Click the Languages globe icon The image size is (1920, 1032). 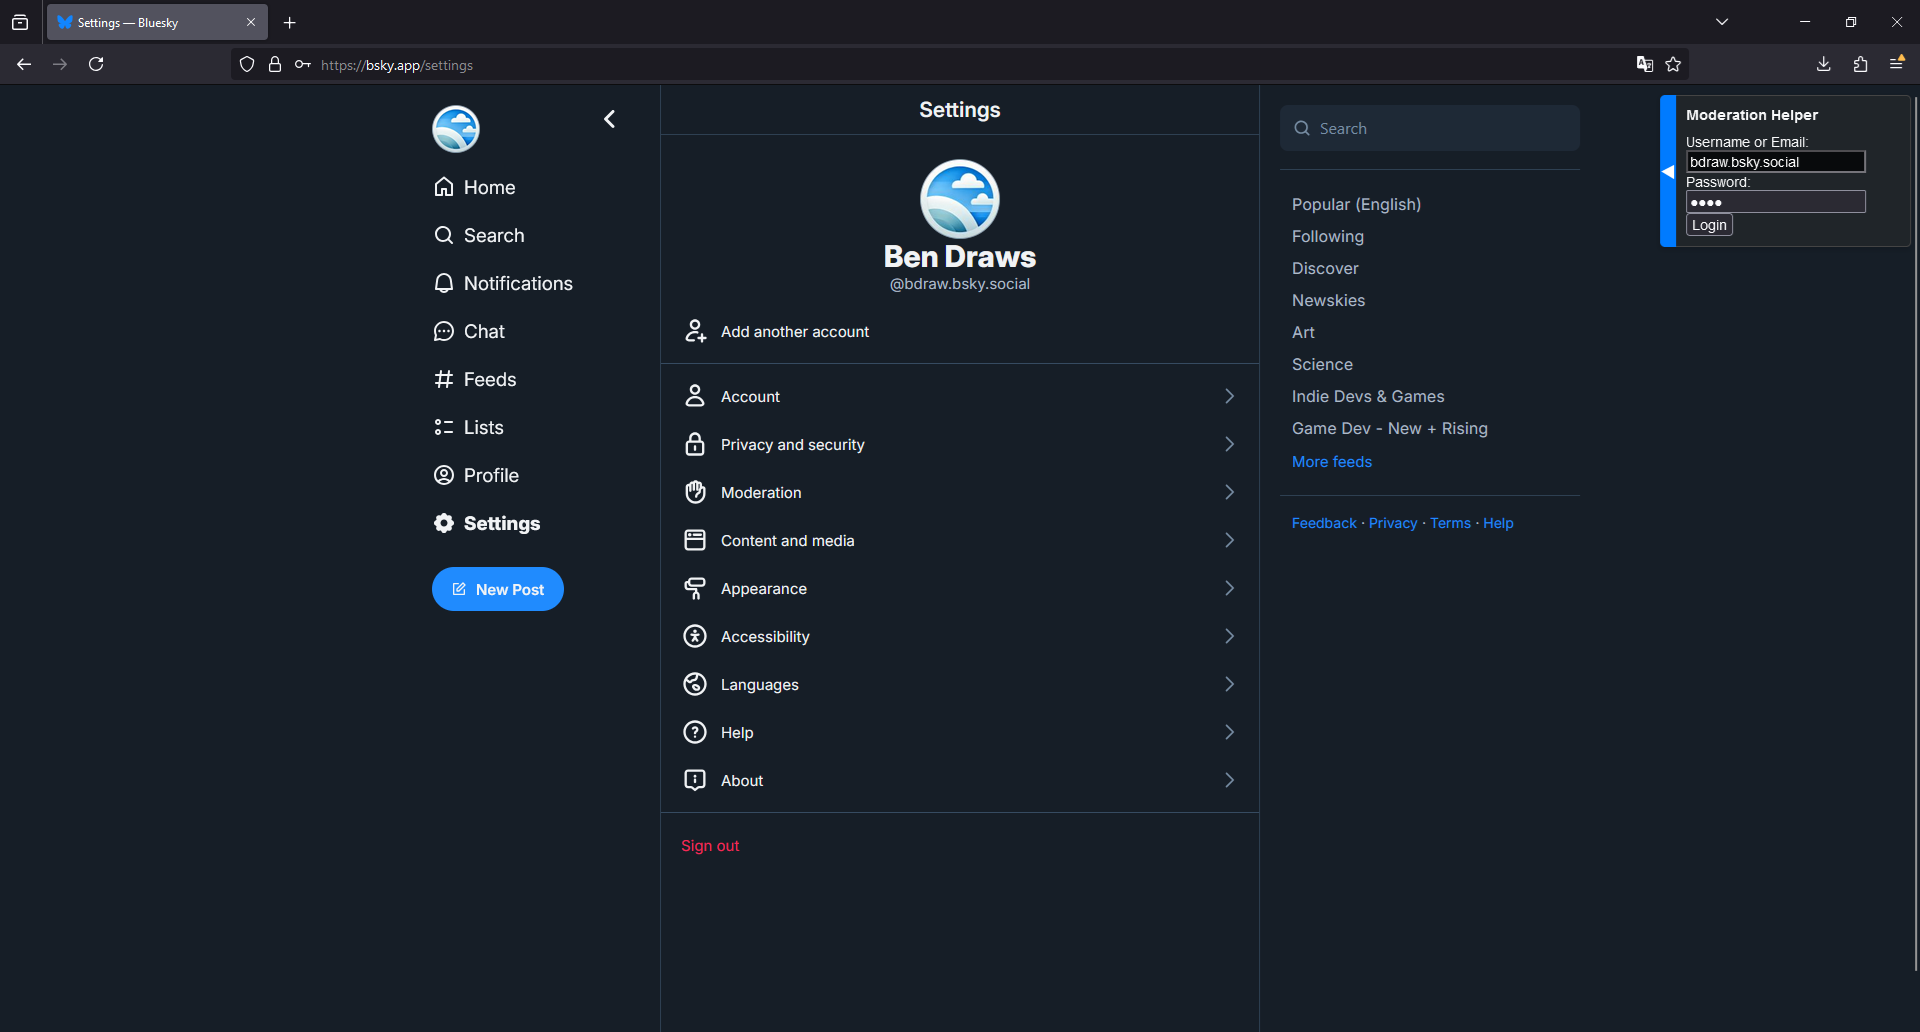pos(695,684)
